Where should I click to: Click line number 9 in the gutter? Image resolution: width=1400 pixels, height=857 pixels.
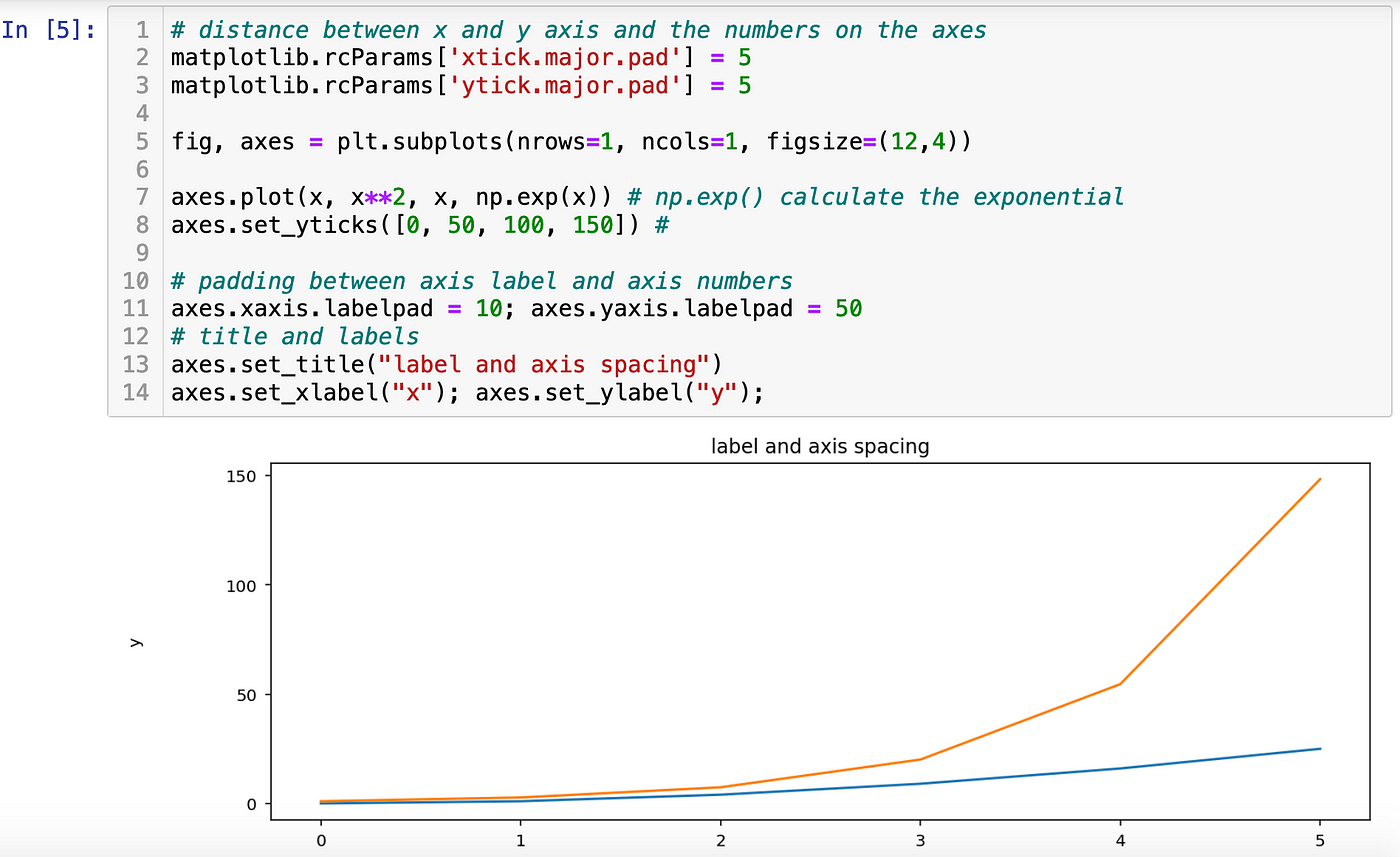(x=142, y=253)
